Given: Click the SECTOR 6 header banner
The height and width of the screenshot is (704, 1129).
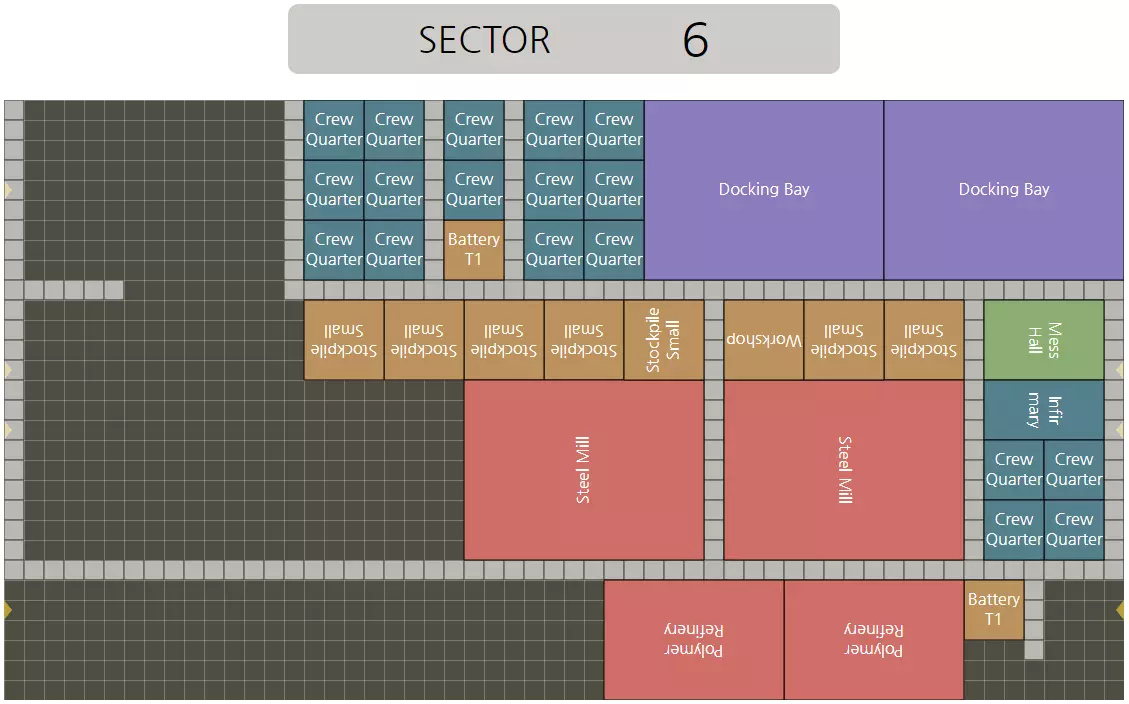Looking at the screenshot, I should (x=564, y=39).
